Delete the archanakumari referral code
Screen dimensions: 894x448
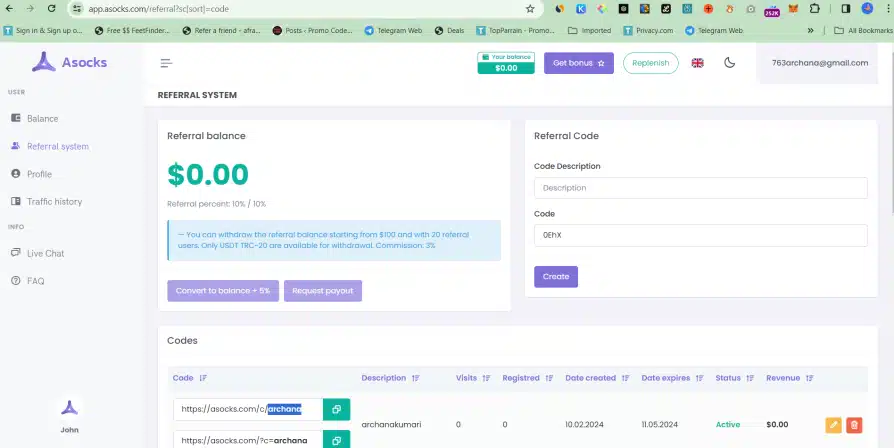point(854,425)
